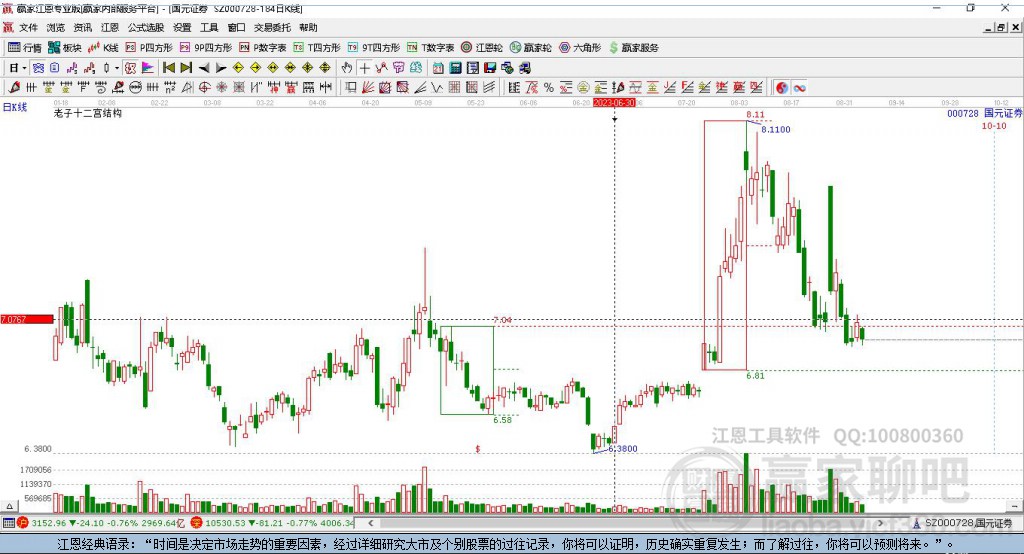Toggle the crosshair cursor tool
This screenshot has height=554, width=1024.
click(x=365, y=68)
